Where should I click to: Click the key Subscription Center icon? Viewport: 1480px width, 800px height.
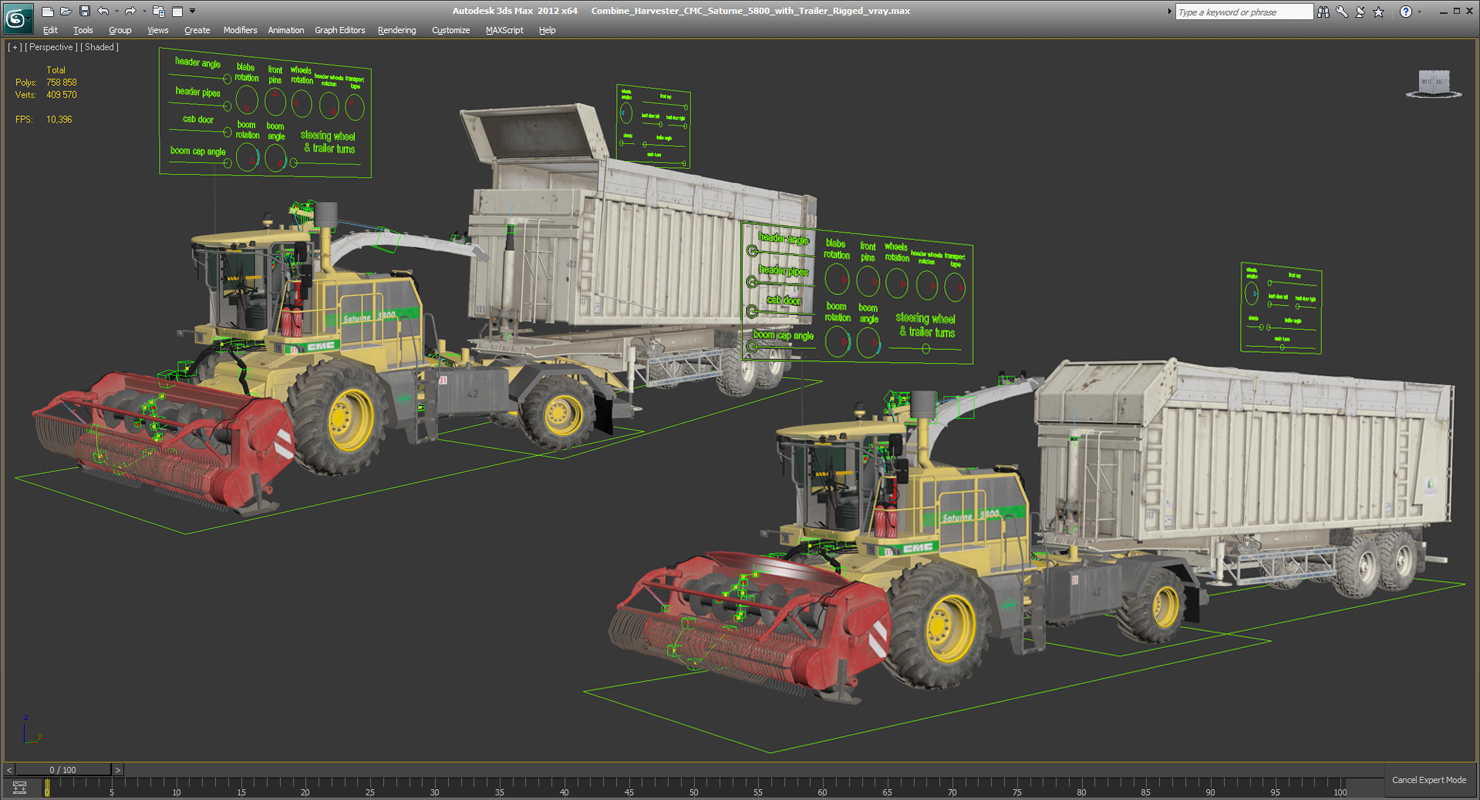tap(1342, 12)
